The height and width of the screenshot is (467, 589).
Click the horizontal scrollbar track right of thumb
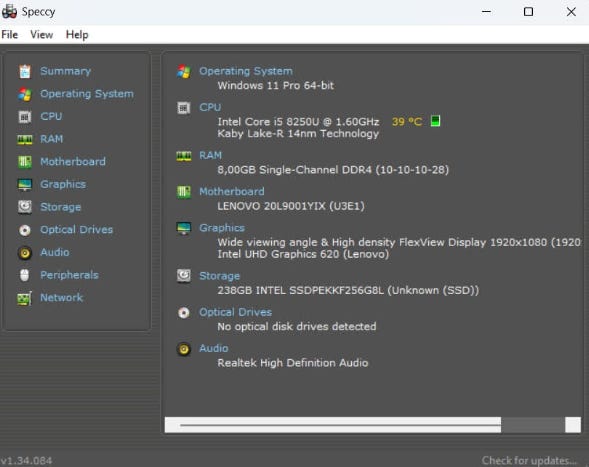tap(533, 425)
